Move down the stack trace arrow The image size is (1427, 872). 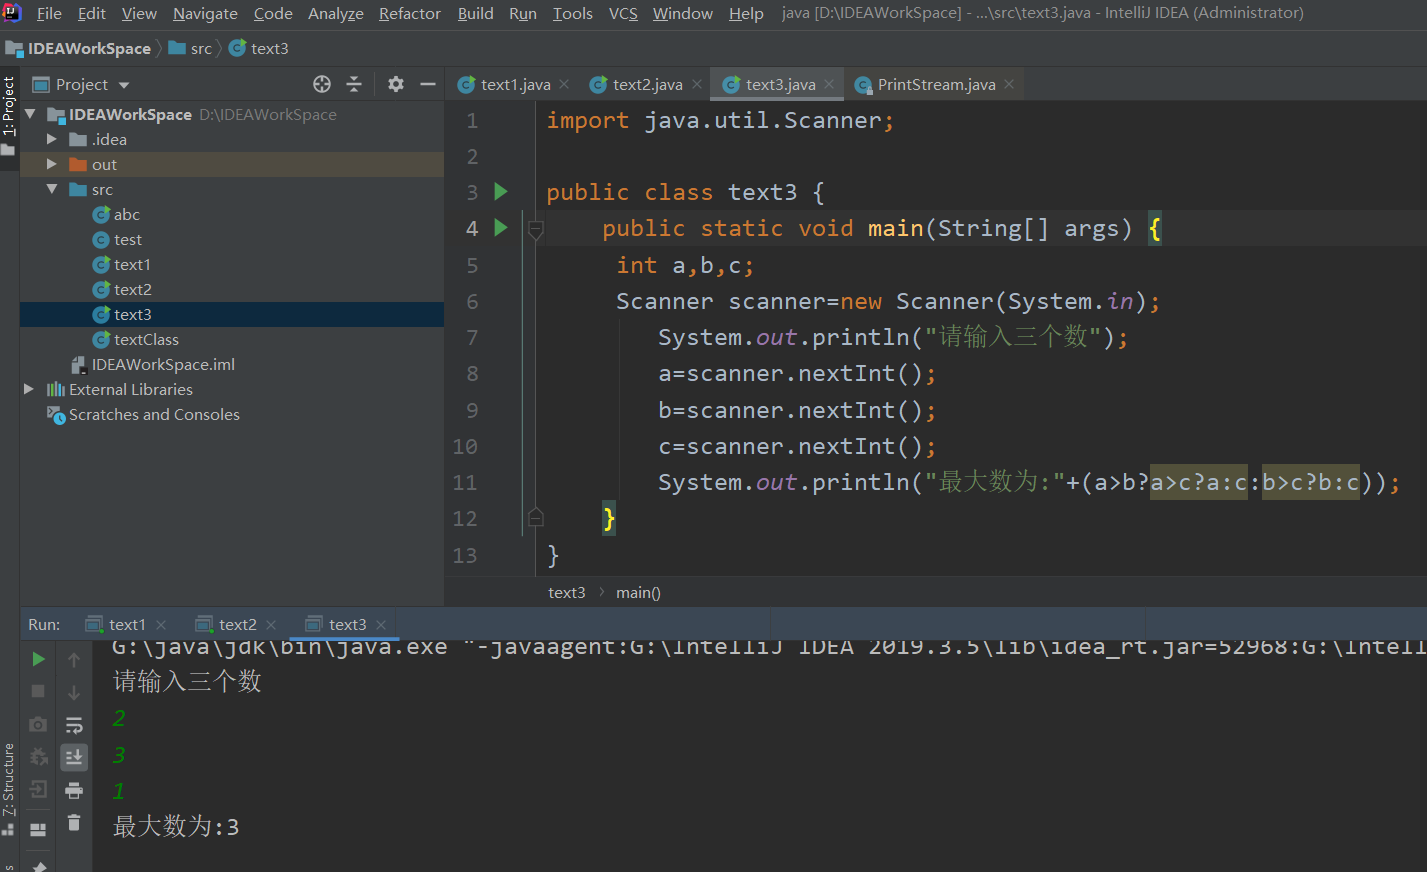click(x=74, y=692)
